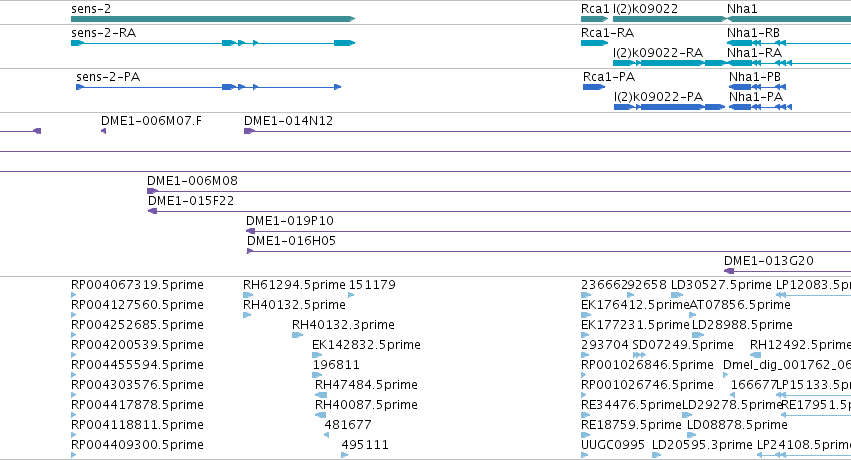Viewport: 851px width, 460px height.
Task: Click the RP004252685.5prime EST label
Action: click(x=137, y=325)
